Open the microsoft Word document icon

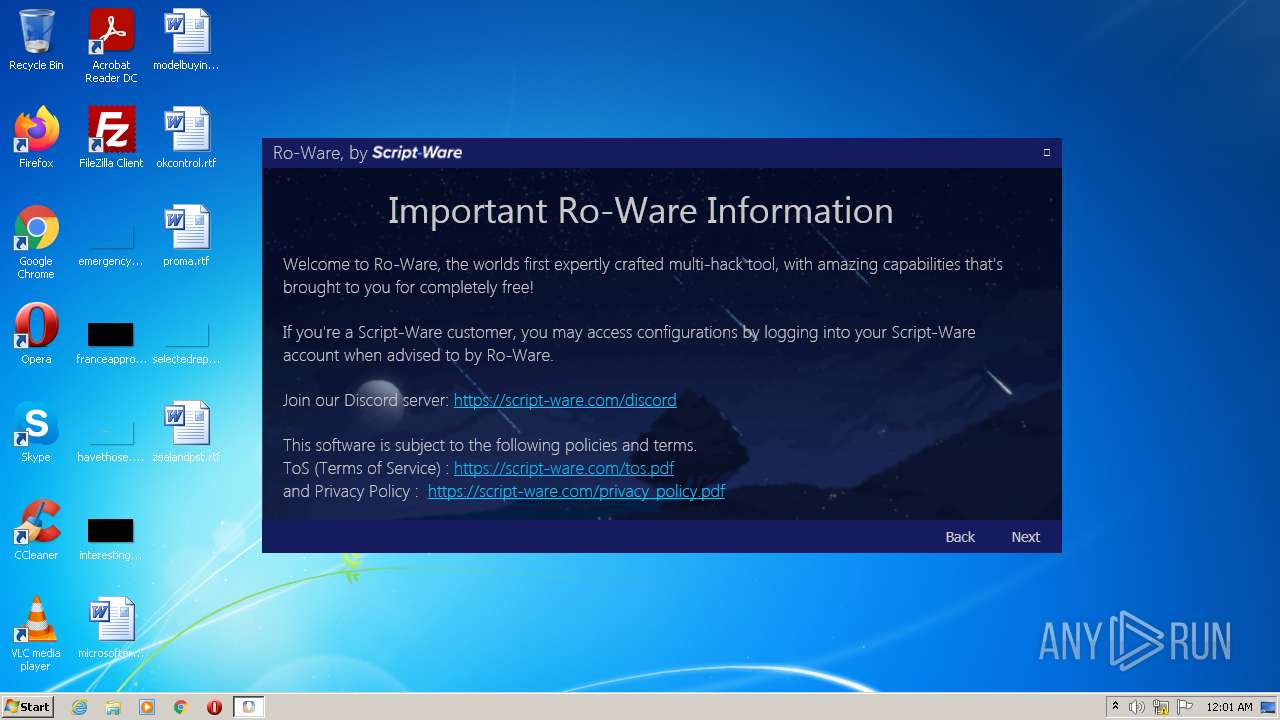(111, 628)
